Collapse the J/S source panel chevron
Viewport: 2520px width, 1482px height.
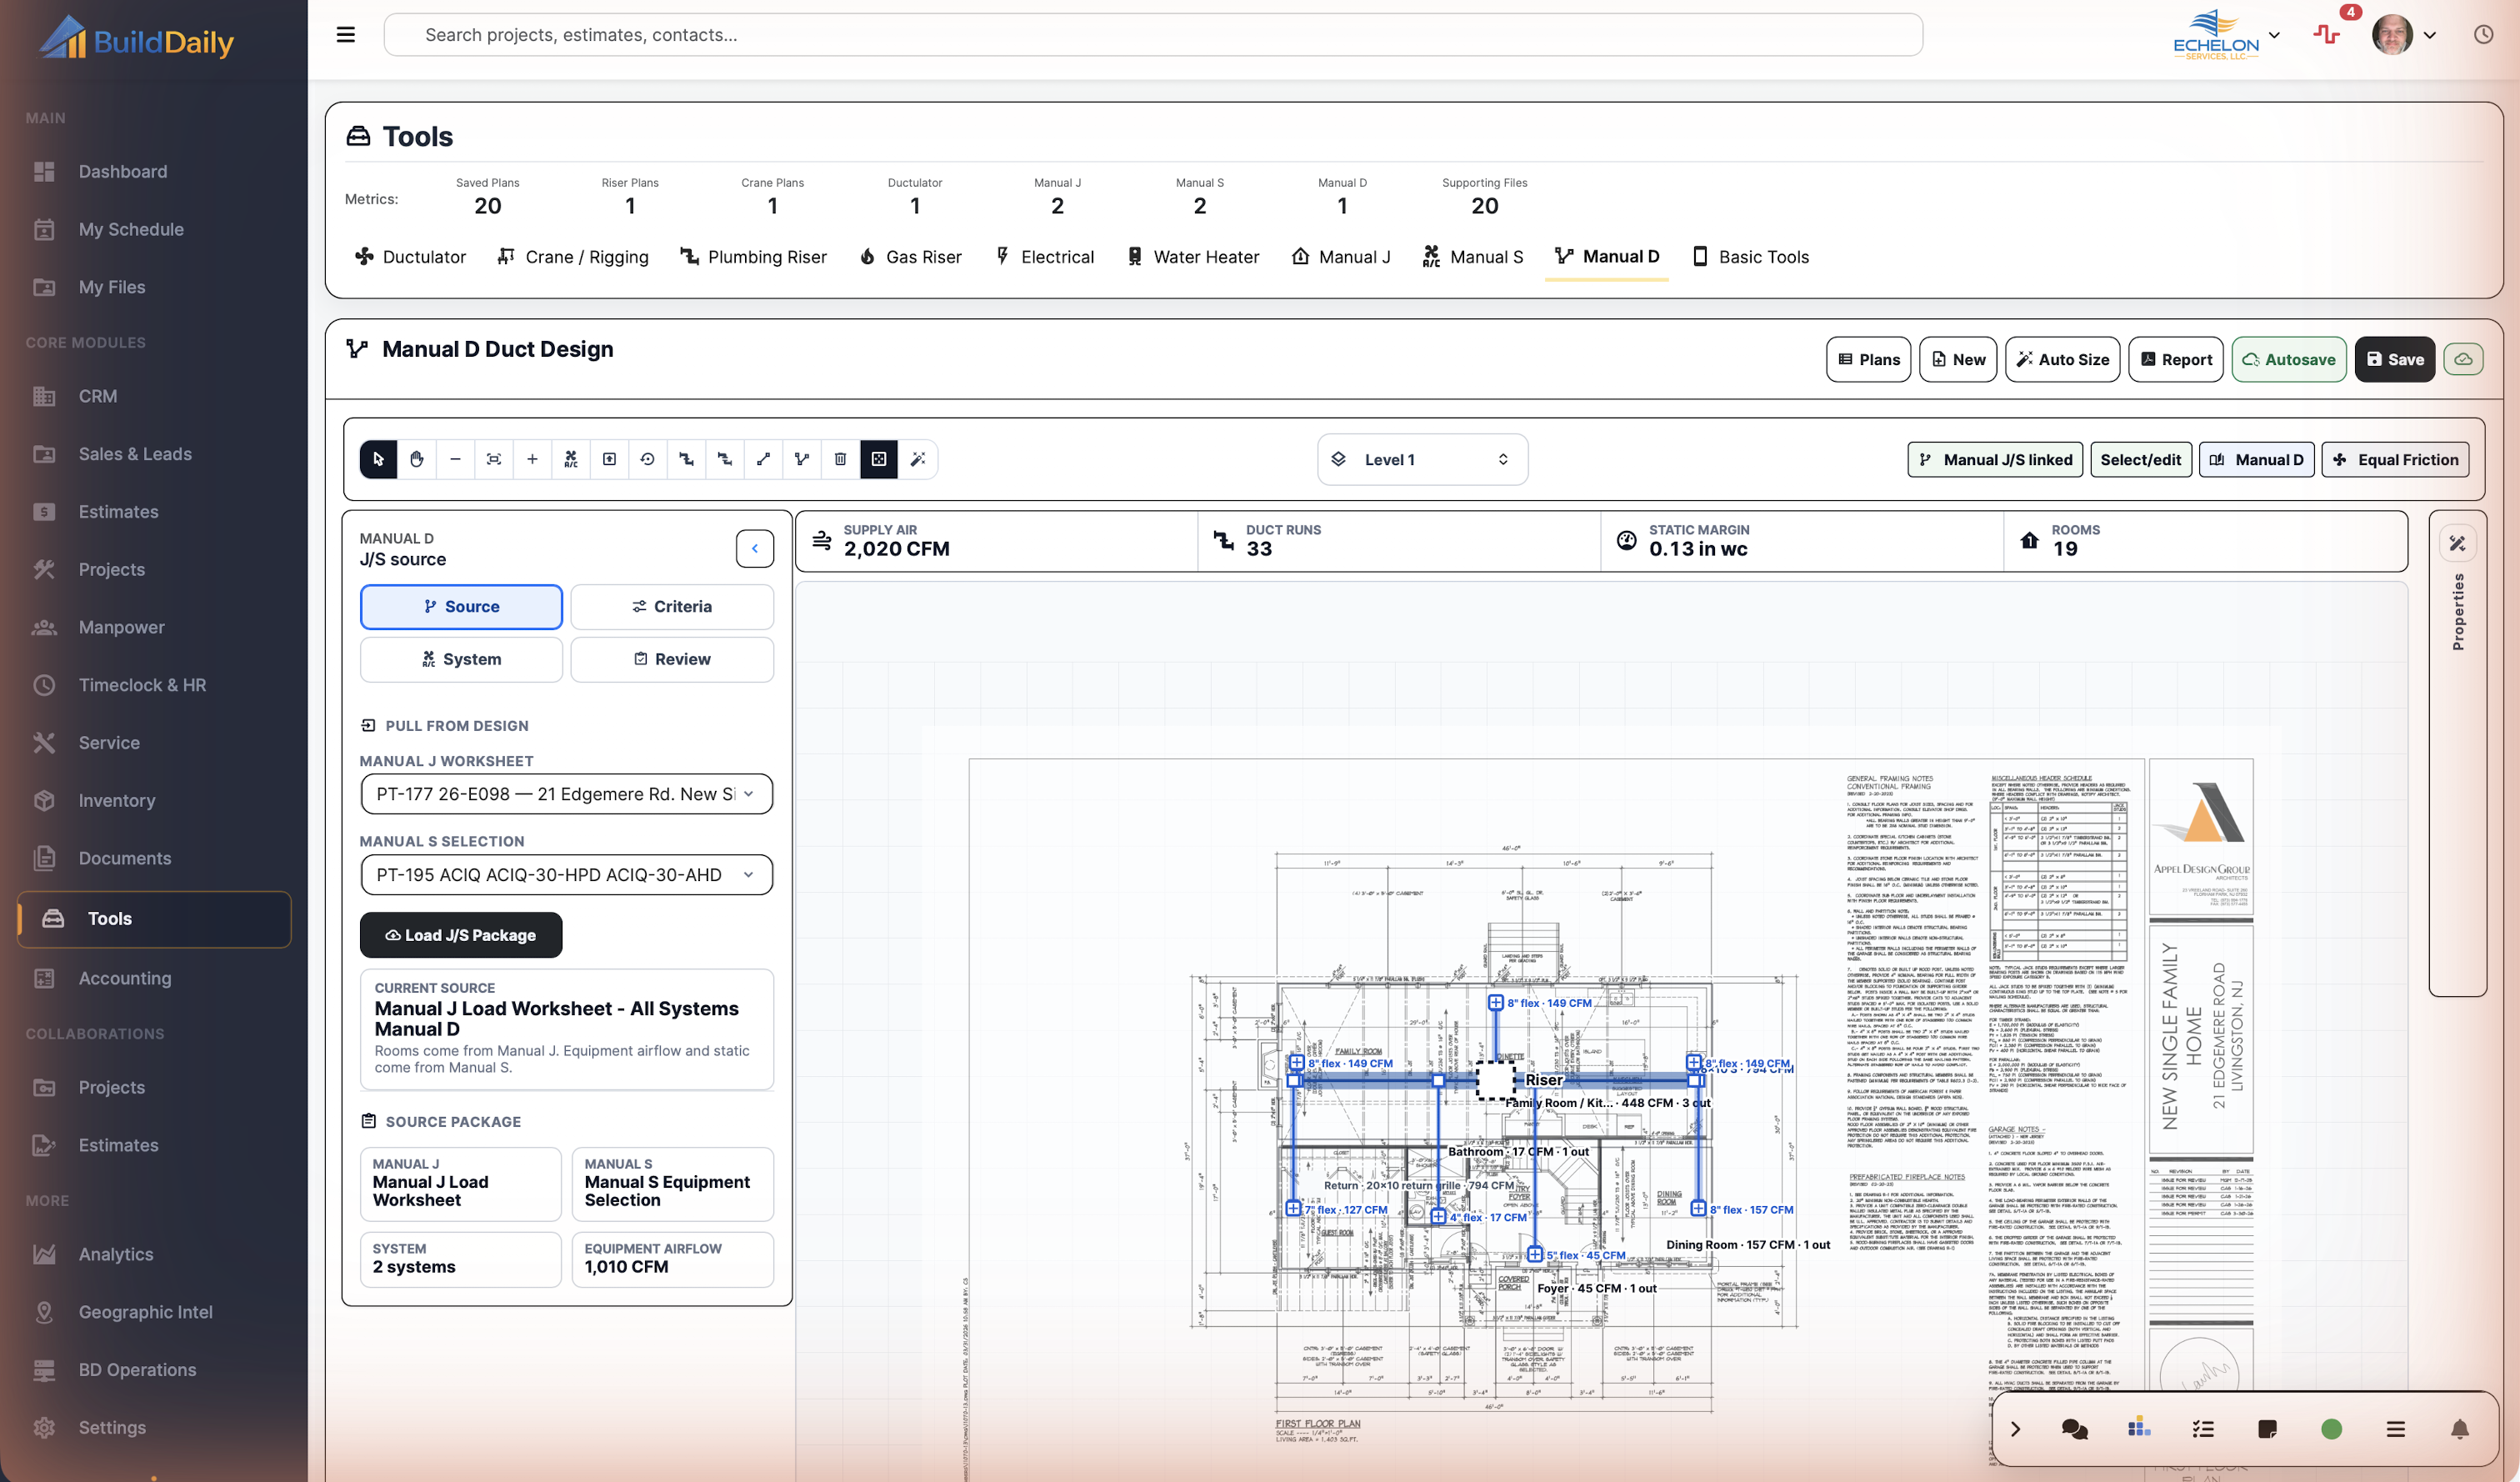click(755, 548)
